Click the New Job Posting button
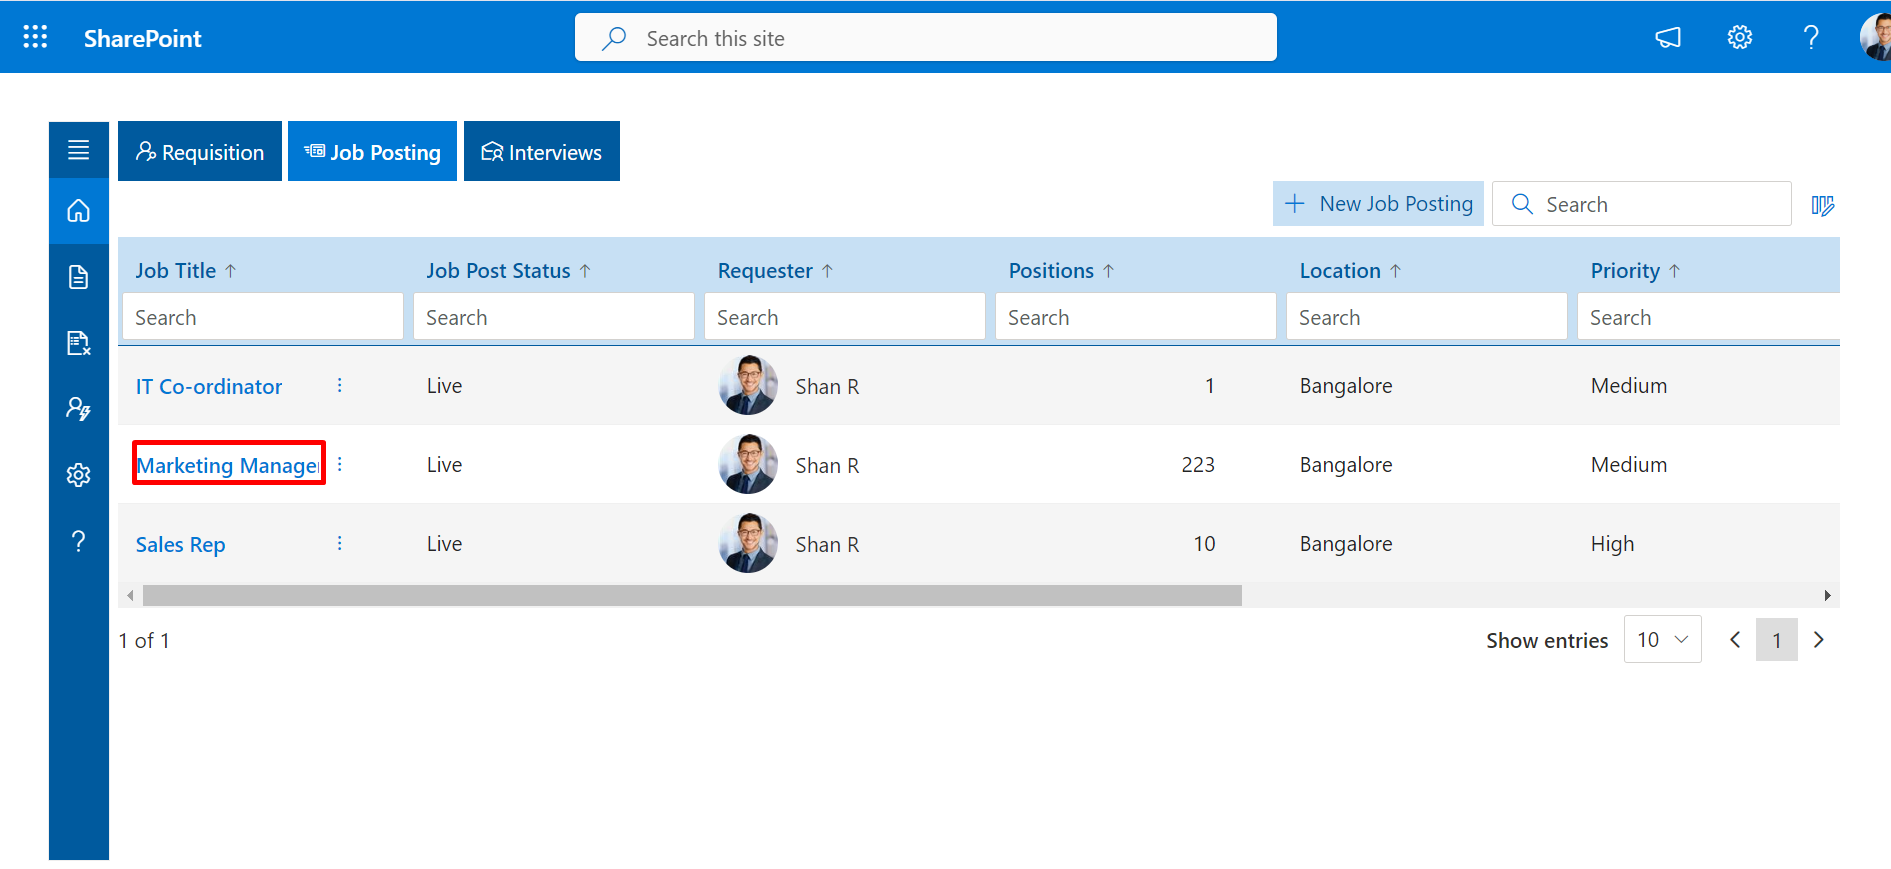Screen dimensions: 1891x869 tap(1378, 204)
